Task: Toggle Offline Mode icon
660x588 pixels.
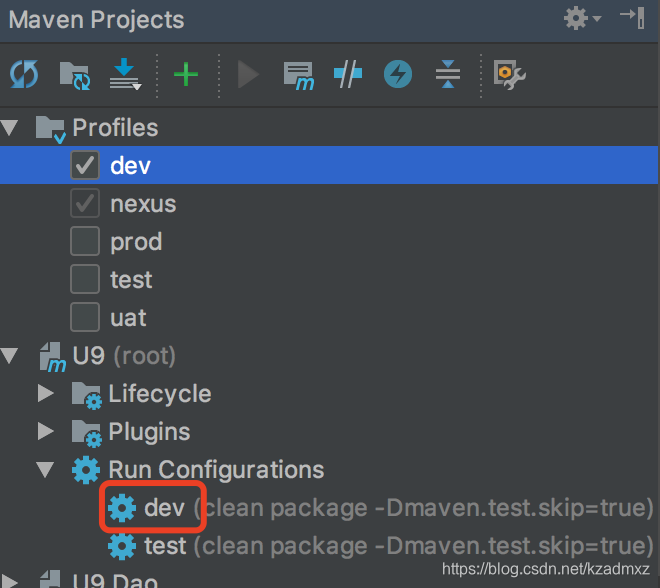Action: coord(348,74)
